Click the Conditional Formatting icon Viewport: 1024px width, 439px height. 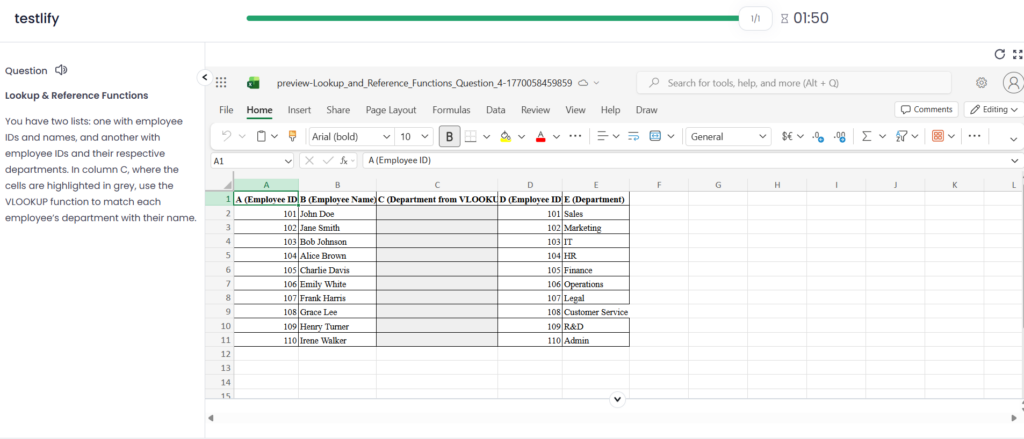[938, 137]
